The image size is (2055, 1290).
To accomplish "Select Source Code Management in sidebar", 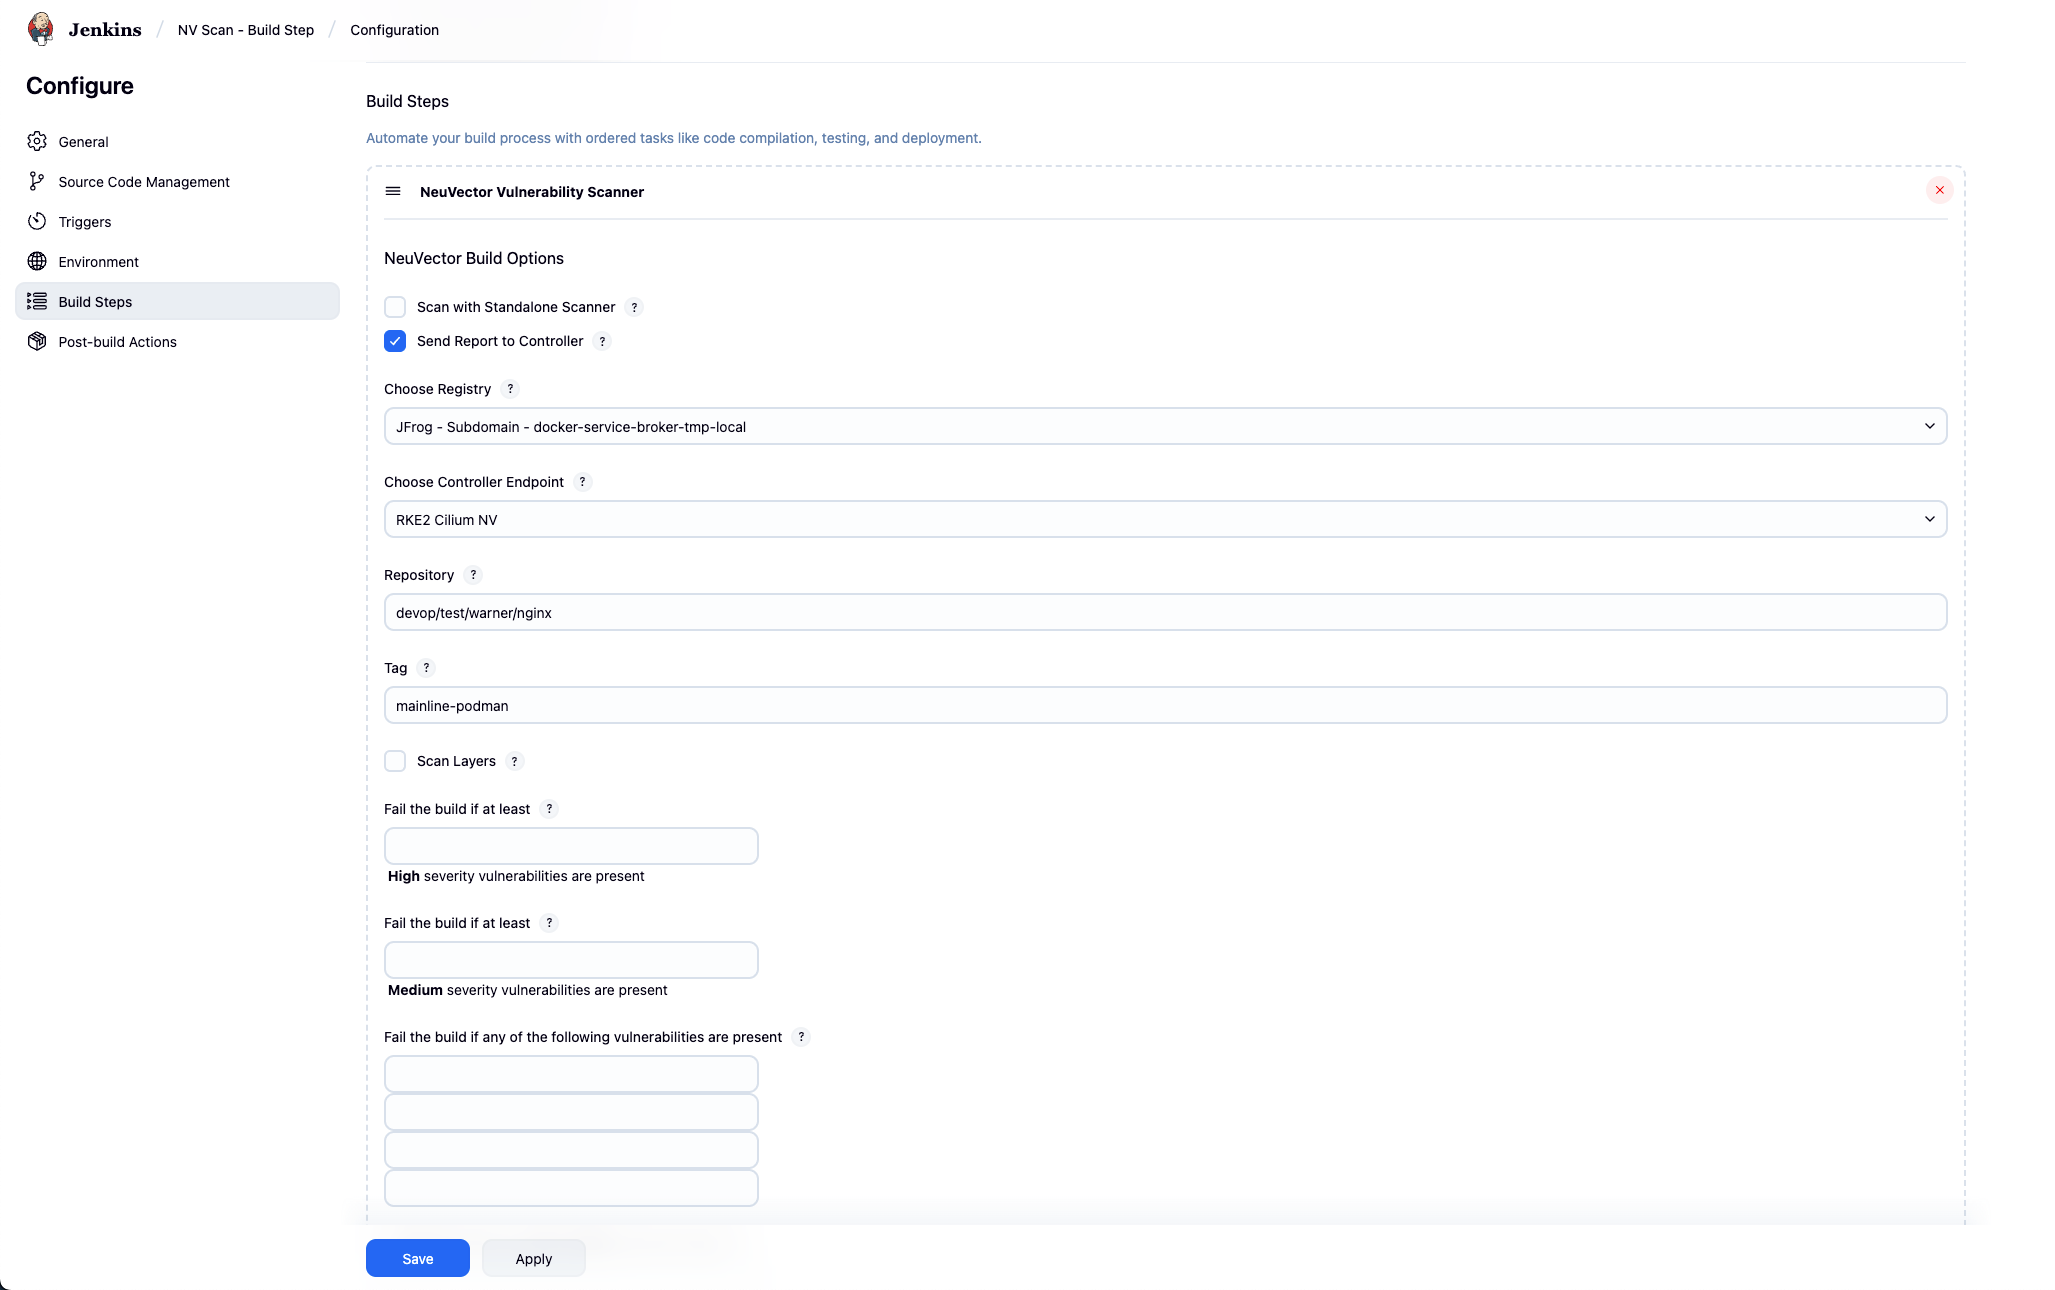I will click(144, 182).
